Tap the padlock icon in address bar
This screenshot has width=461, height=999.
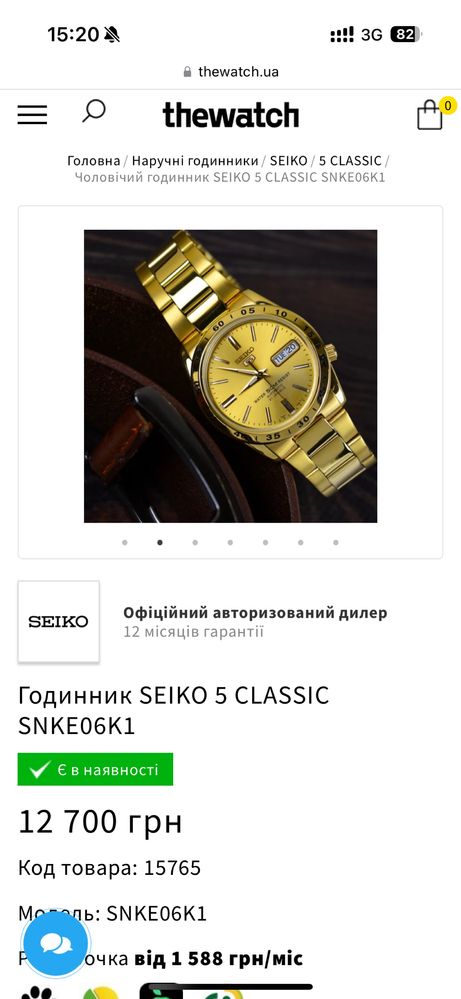coord(187,71)
